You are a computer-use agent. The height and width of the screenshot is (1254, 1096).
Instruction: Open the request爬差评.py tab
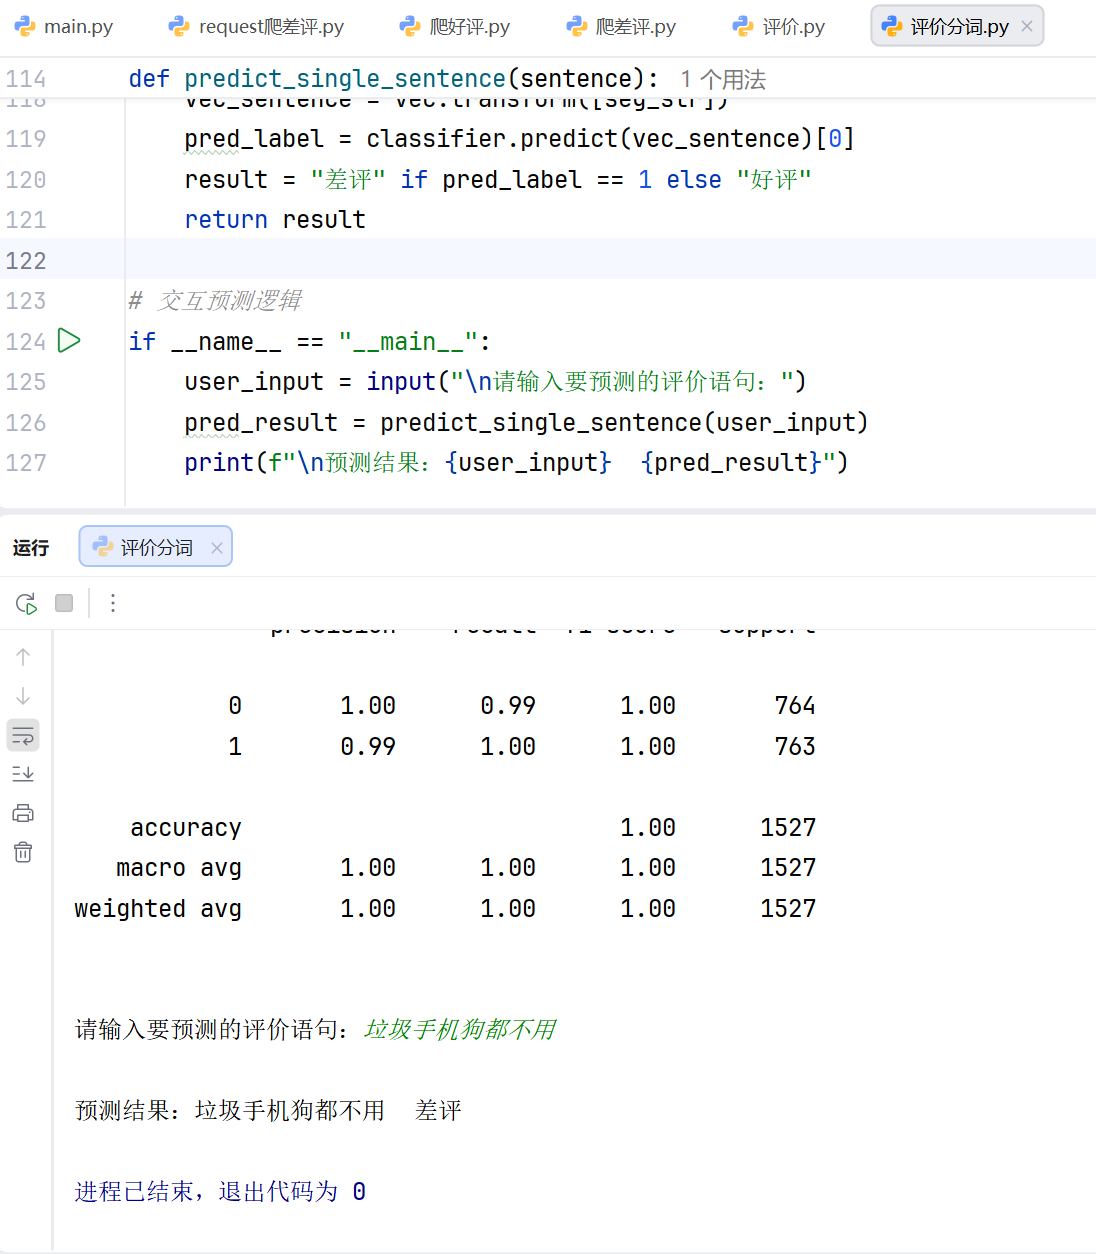pyautogui.click(x=257, y=27)
